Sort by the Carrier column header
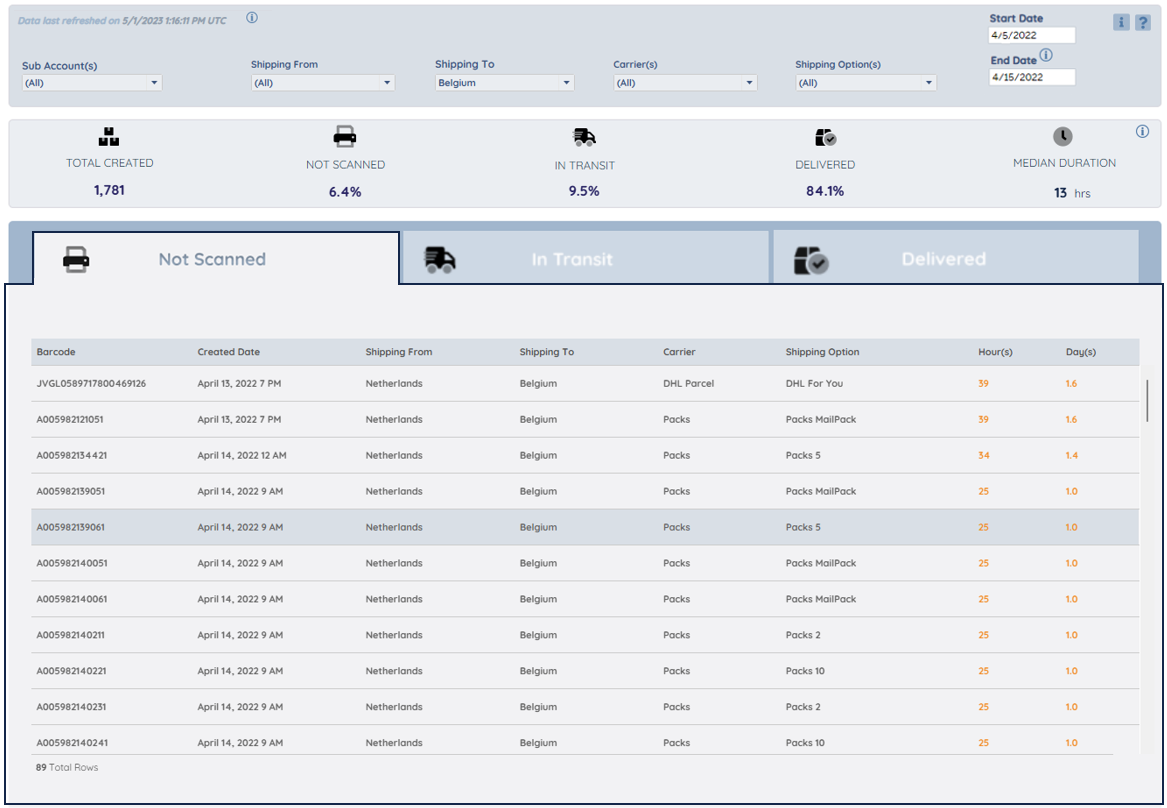 (679, 352)
